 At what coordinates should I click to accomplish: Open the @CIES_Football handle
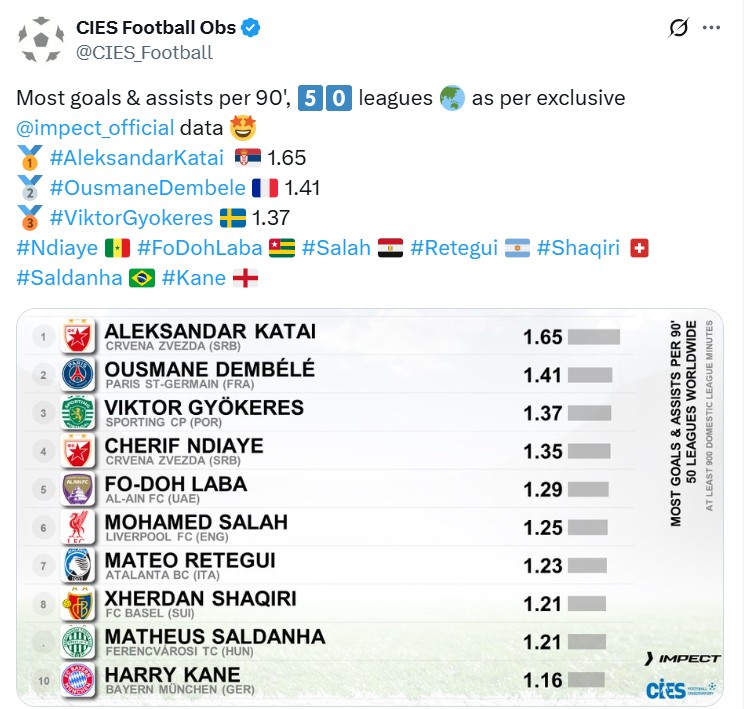pos(144,53)
